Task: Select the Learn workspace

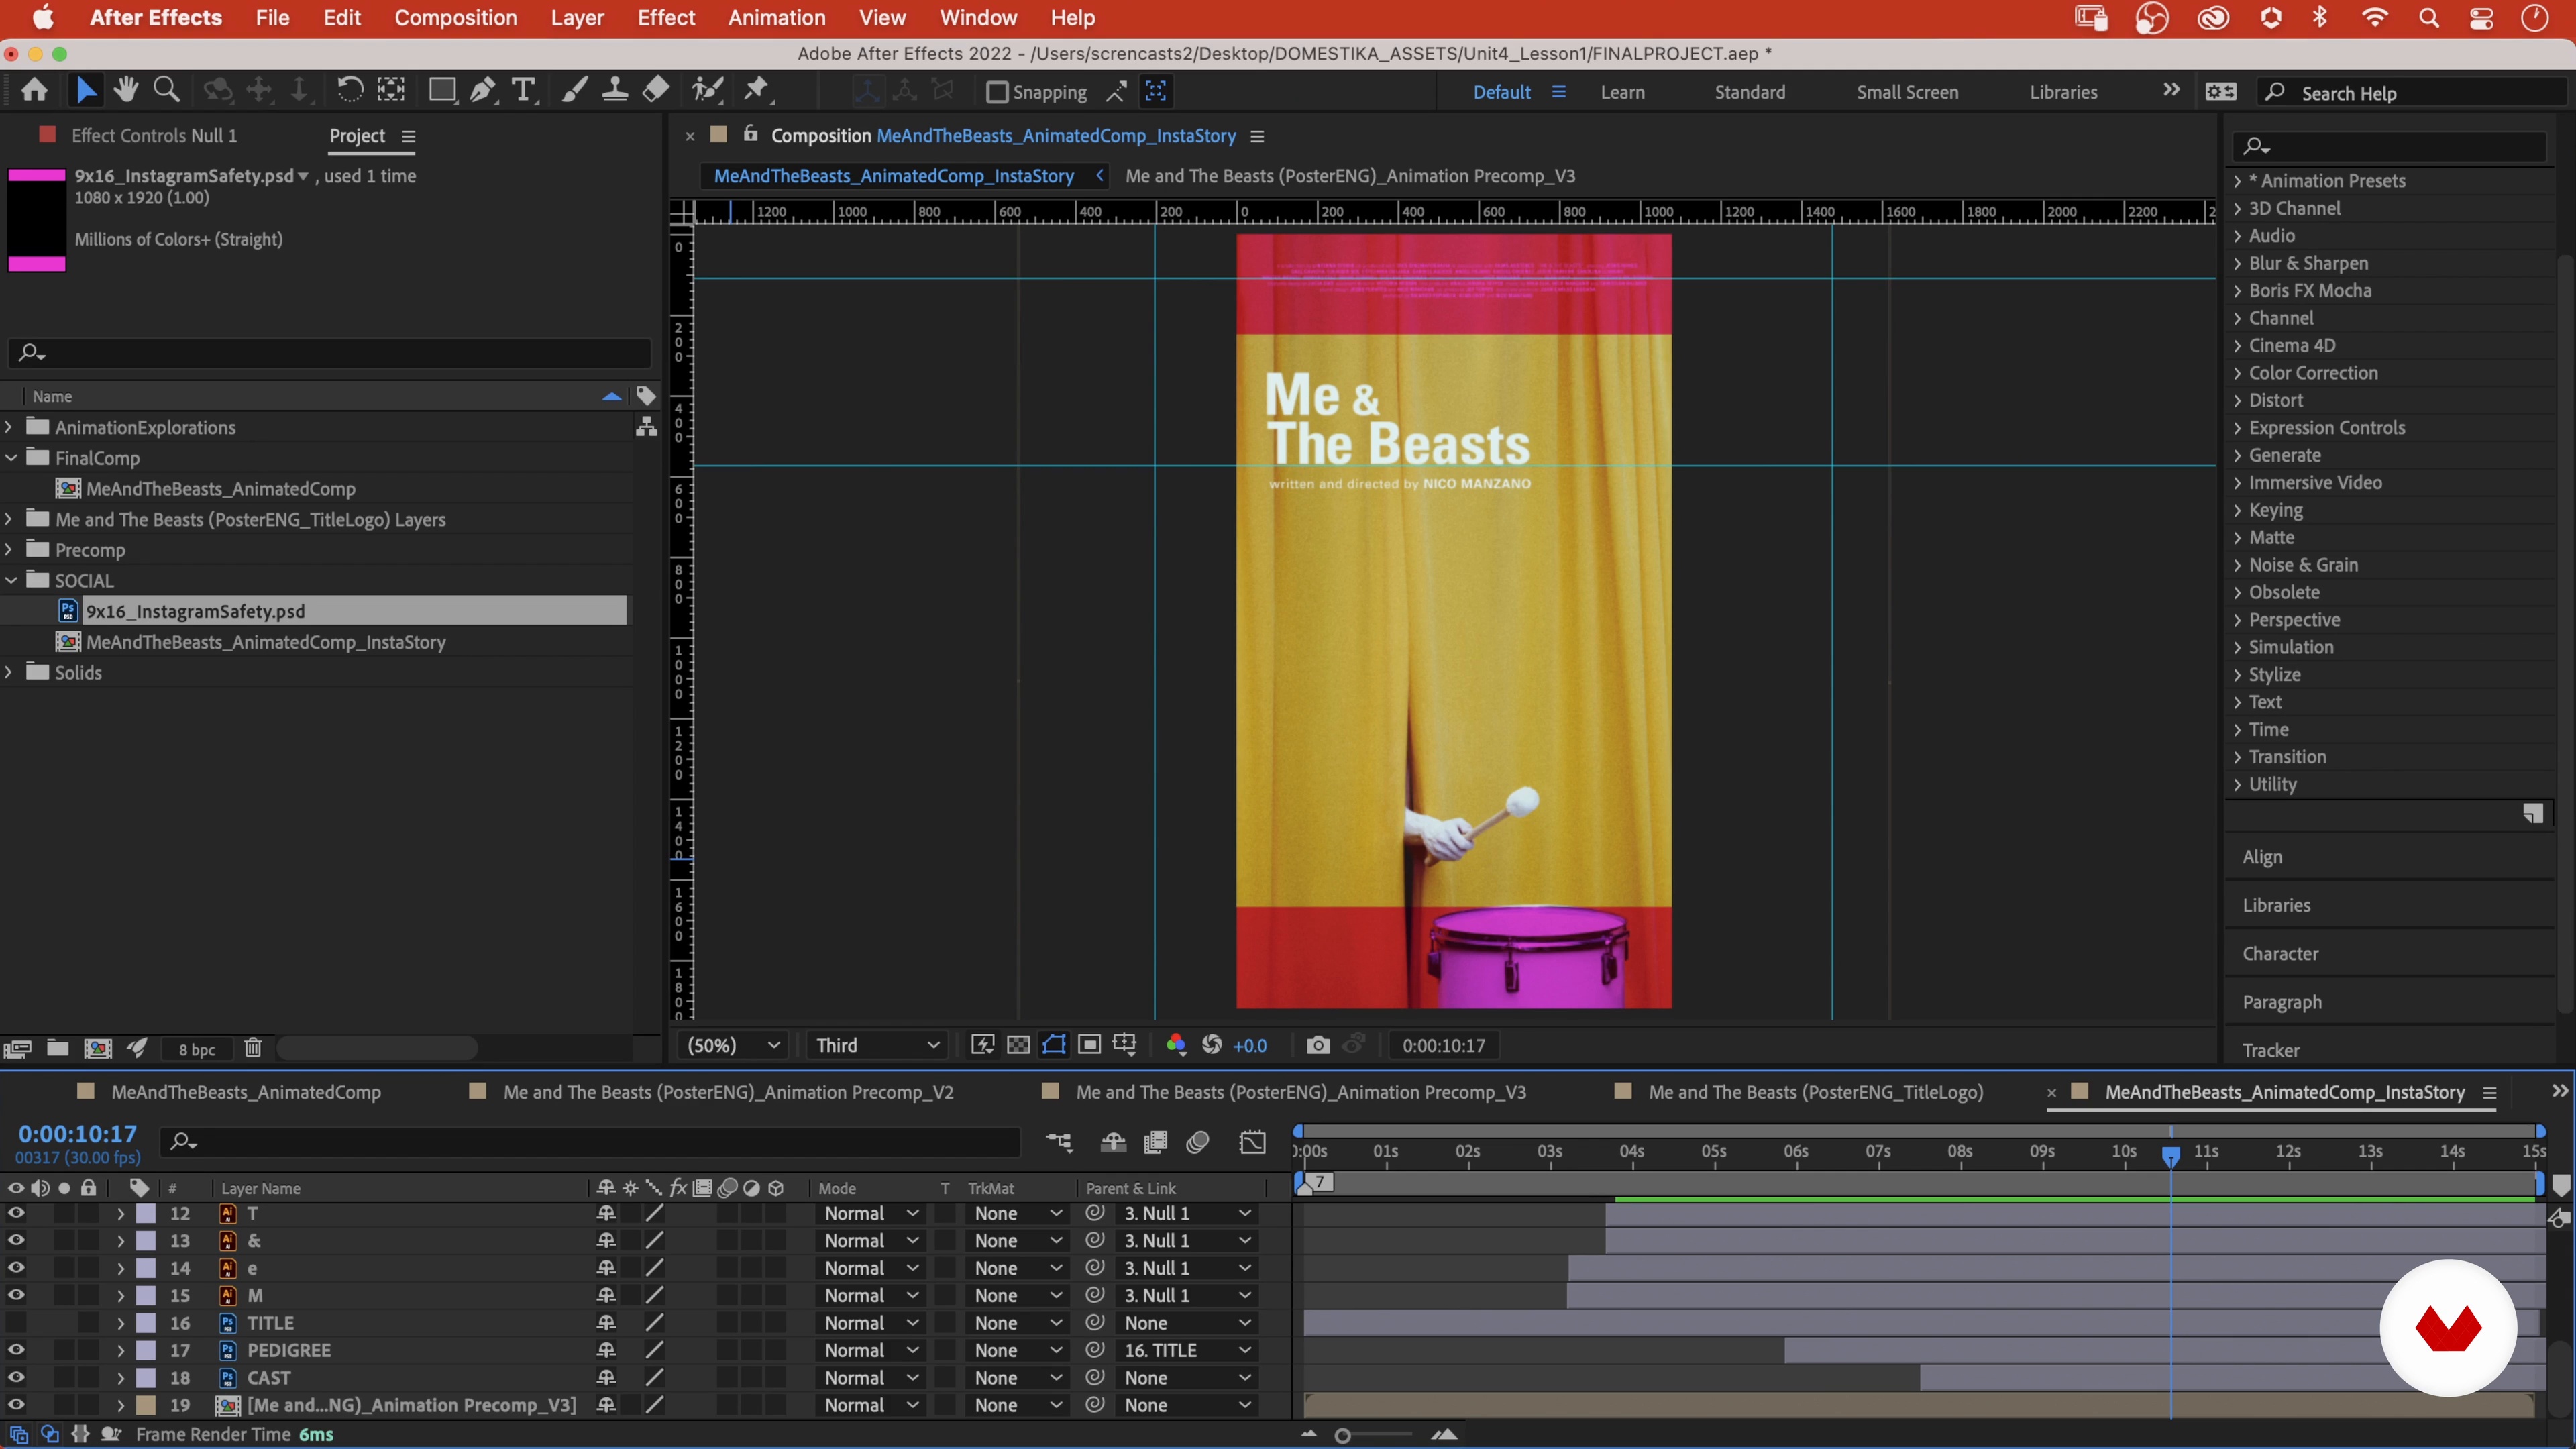Action: (x=1622, y=92)
